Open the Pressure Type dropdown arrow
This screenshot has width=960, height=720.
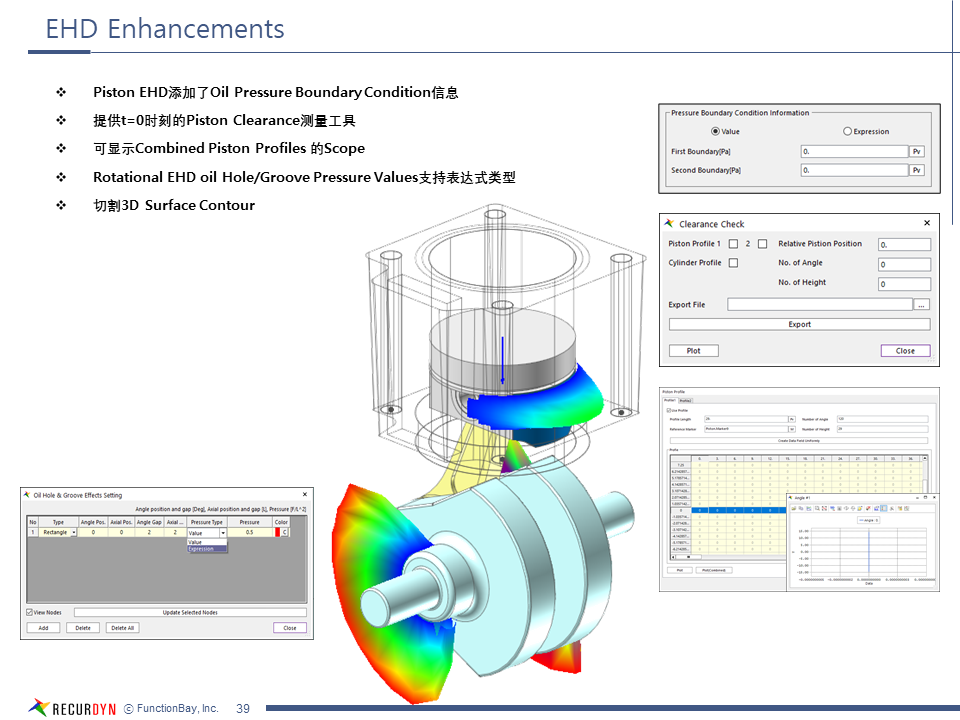pyautogui.click(x=223, y=533)
